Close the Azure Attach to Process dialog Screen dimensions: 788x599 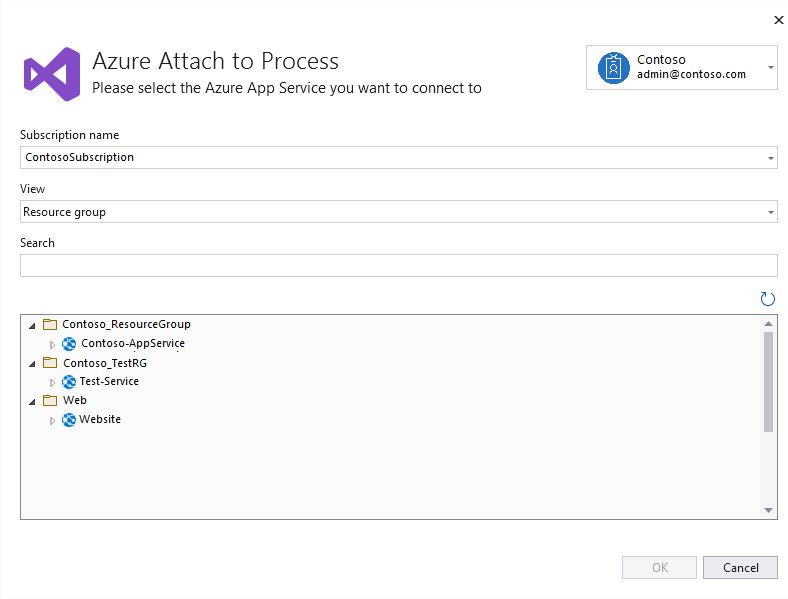(x=778, y=20)
